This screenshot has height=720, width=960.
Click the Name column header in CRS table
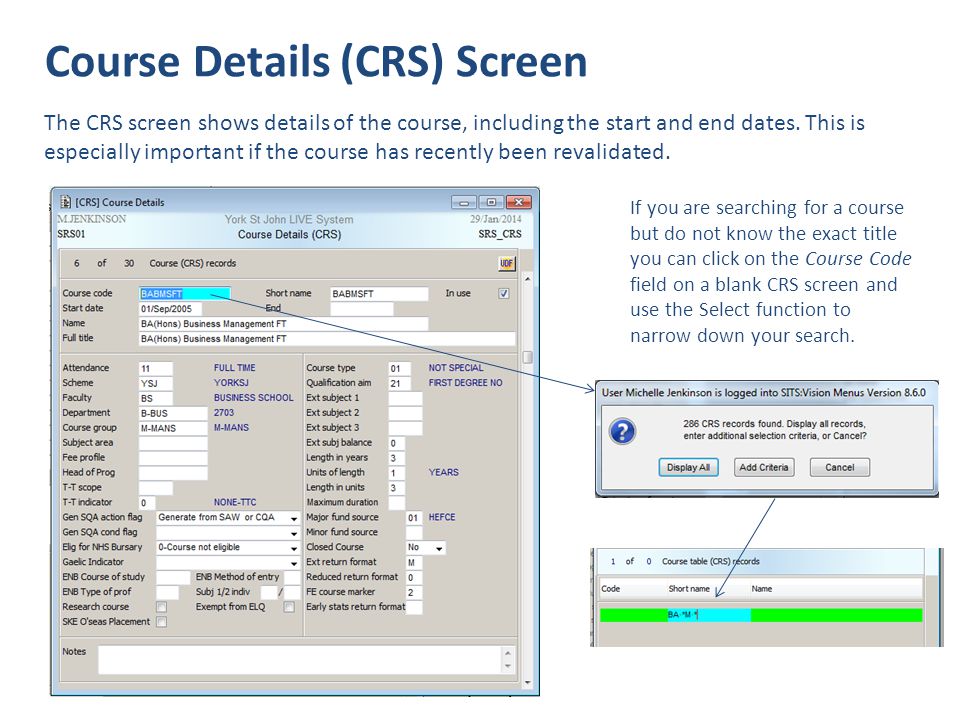[x=762, y=589]
